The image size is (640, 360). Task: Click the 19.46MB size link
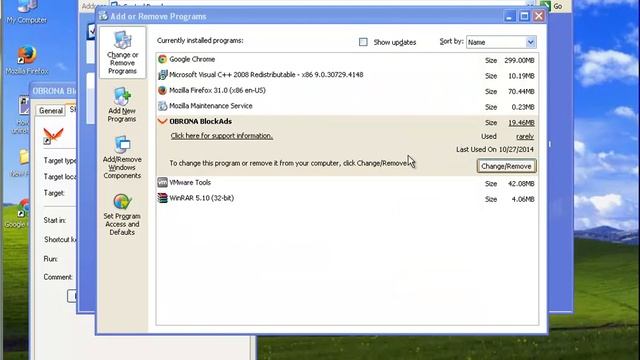(521, 122)
